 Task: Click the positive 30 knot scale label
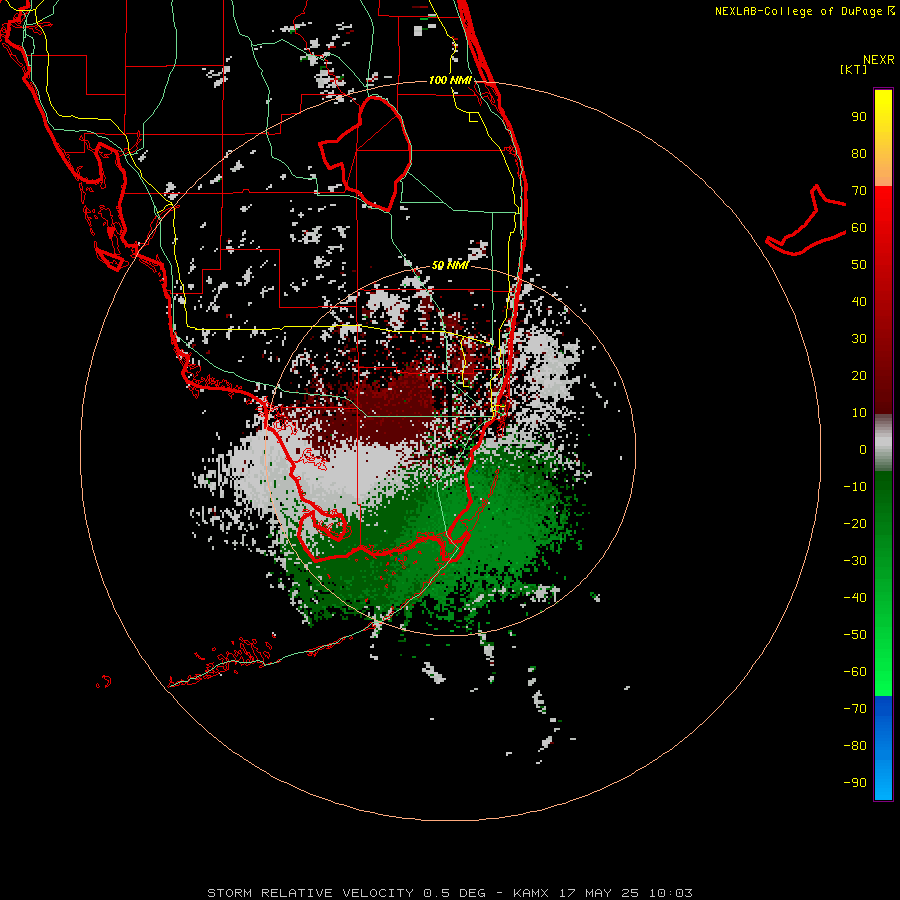[859, 339]
